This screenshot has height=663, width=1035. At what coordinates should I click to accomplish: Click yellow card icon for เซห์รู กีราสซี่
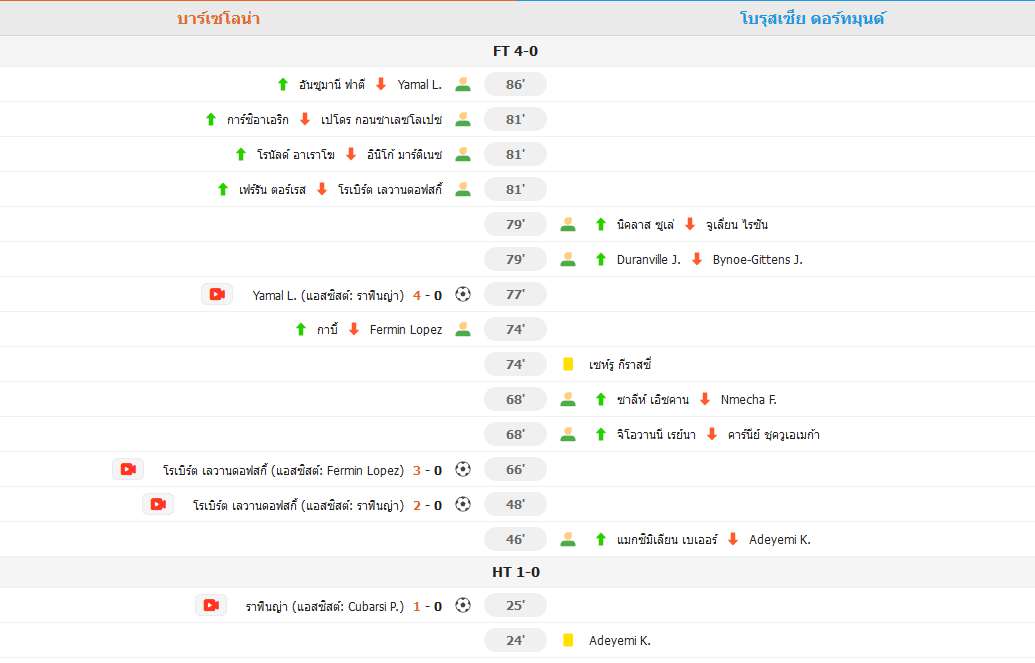point(568,365)
